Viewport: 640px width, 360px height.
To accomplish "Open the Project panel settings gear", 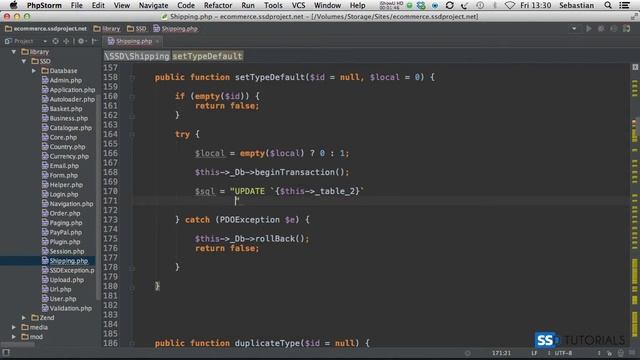I will [x=81, y=41].
